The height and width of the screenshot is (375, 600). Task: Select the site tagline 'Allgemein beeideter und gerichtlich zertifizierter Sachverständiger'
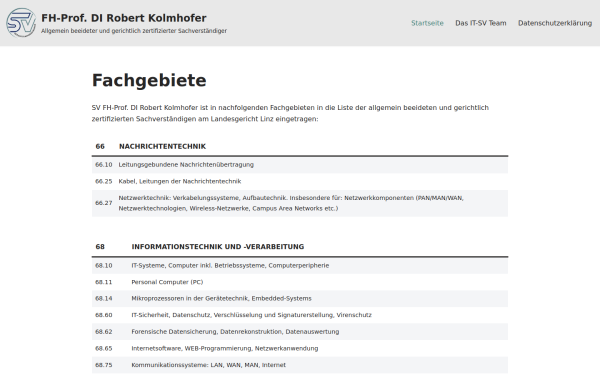(134, 31)
